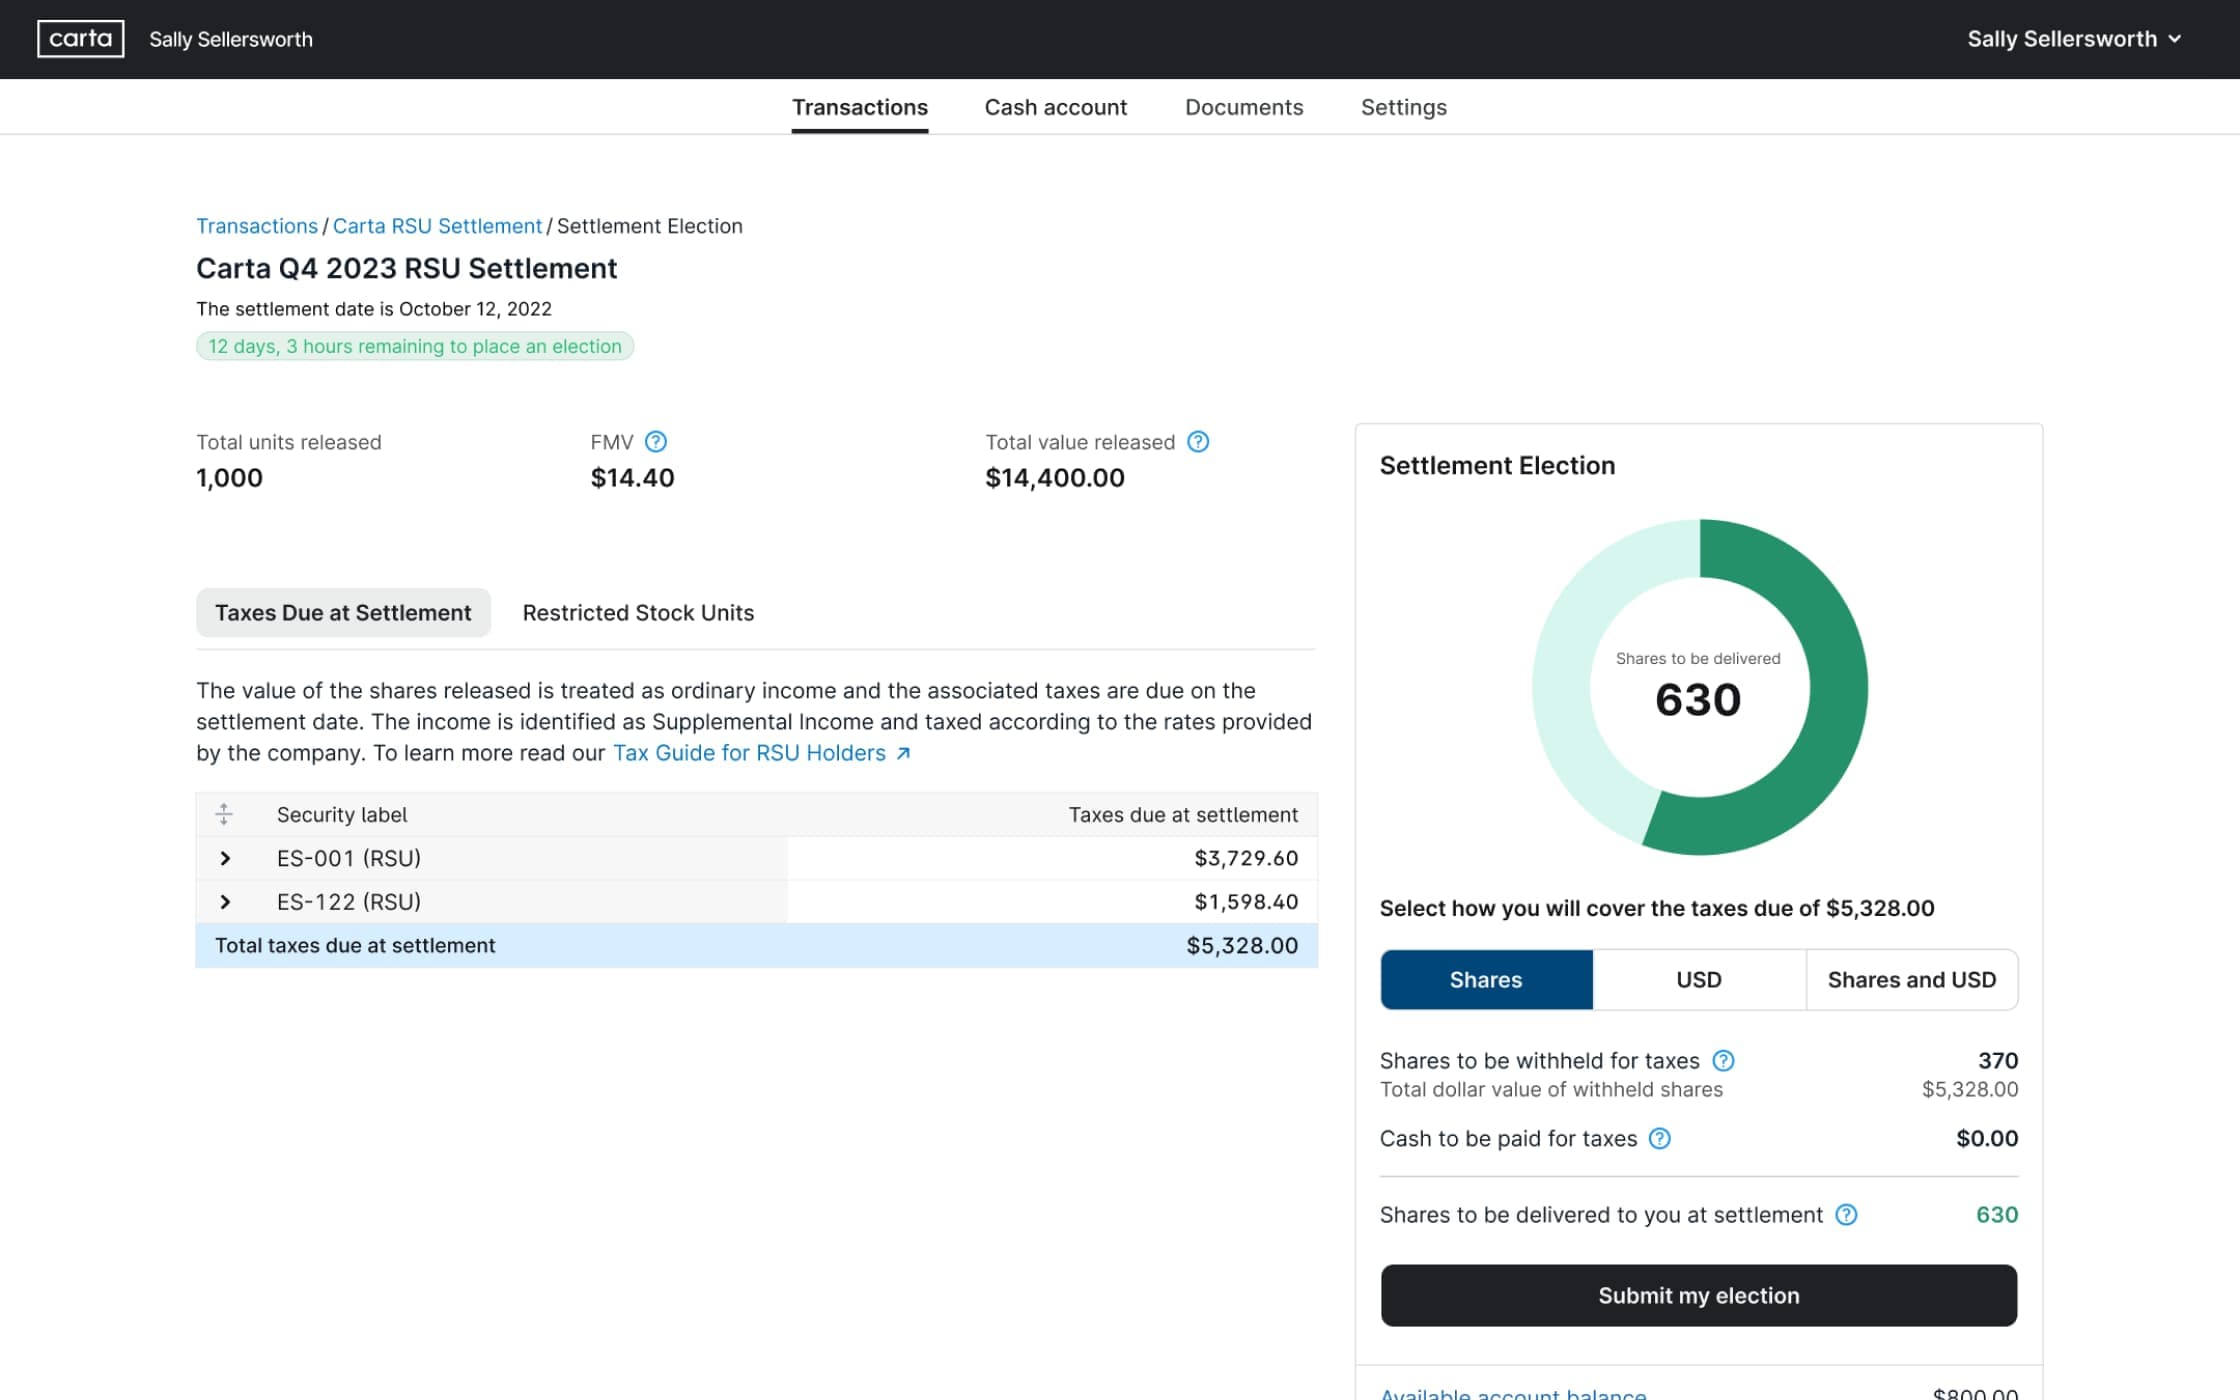
Task: Click the Carta logo
Action: (79, 38)
